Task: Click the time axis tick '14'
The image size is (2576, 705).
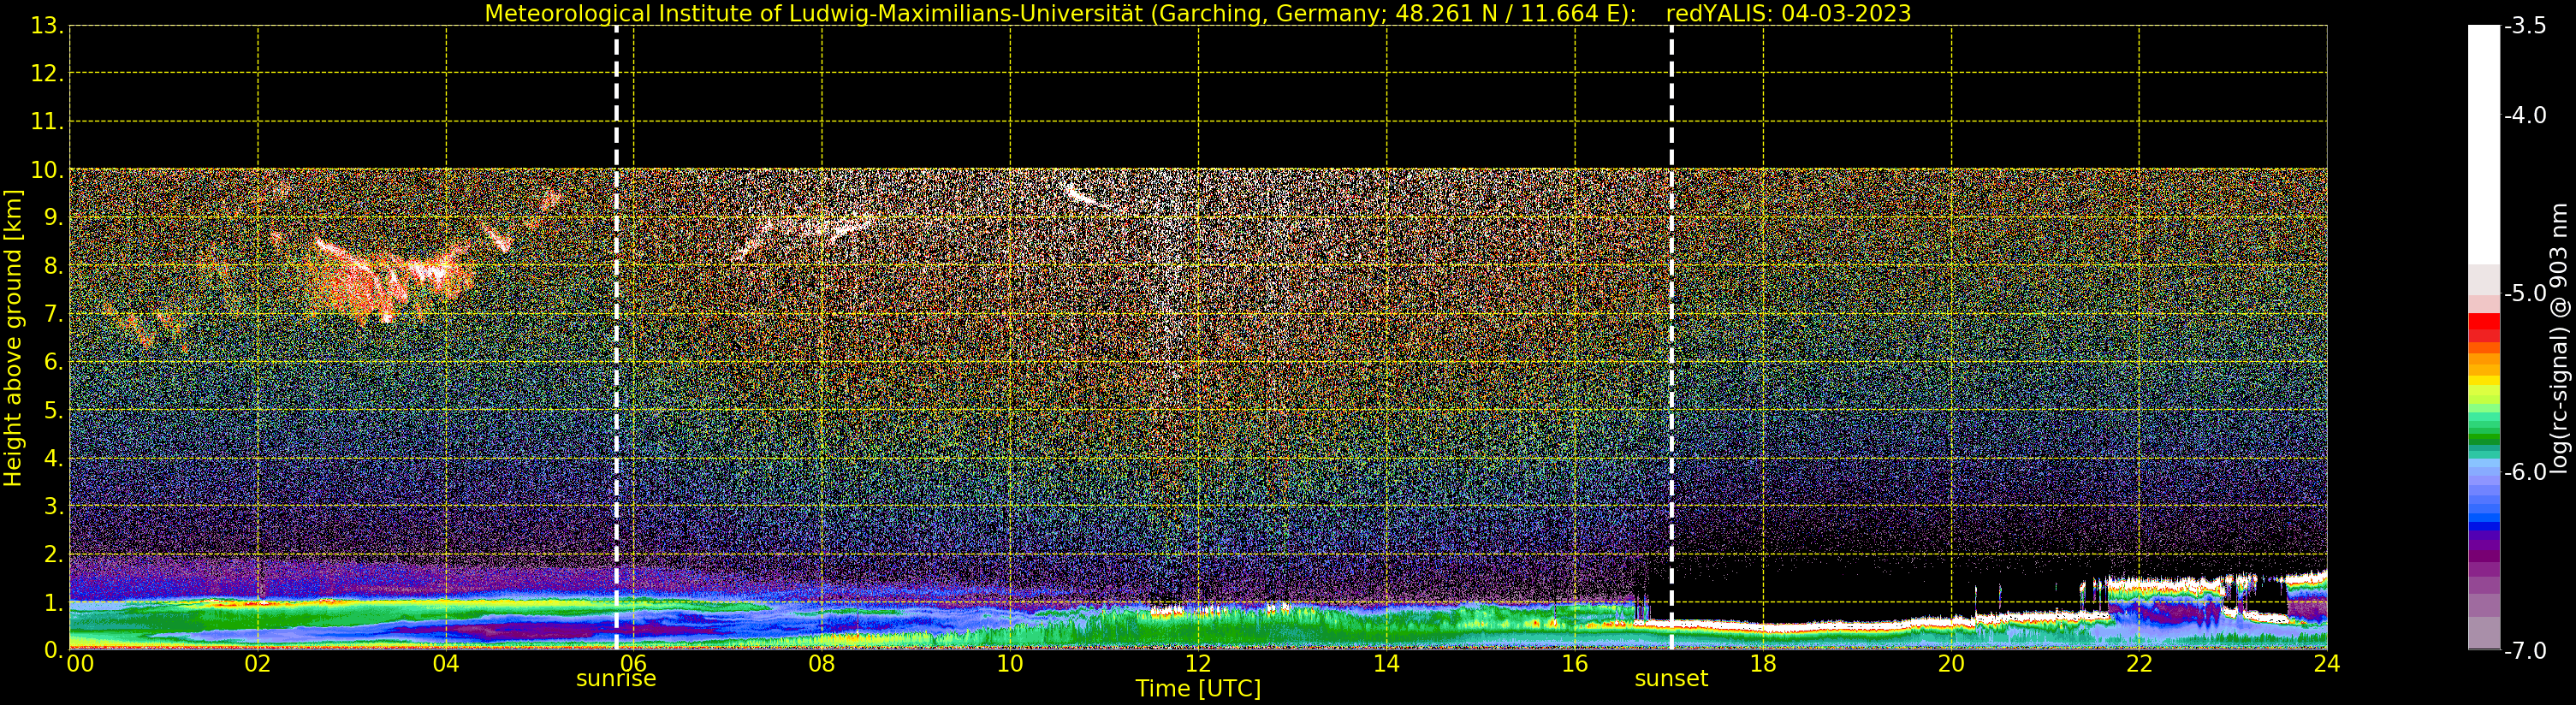Action: click(1386, 664)
